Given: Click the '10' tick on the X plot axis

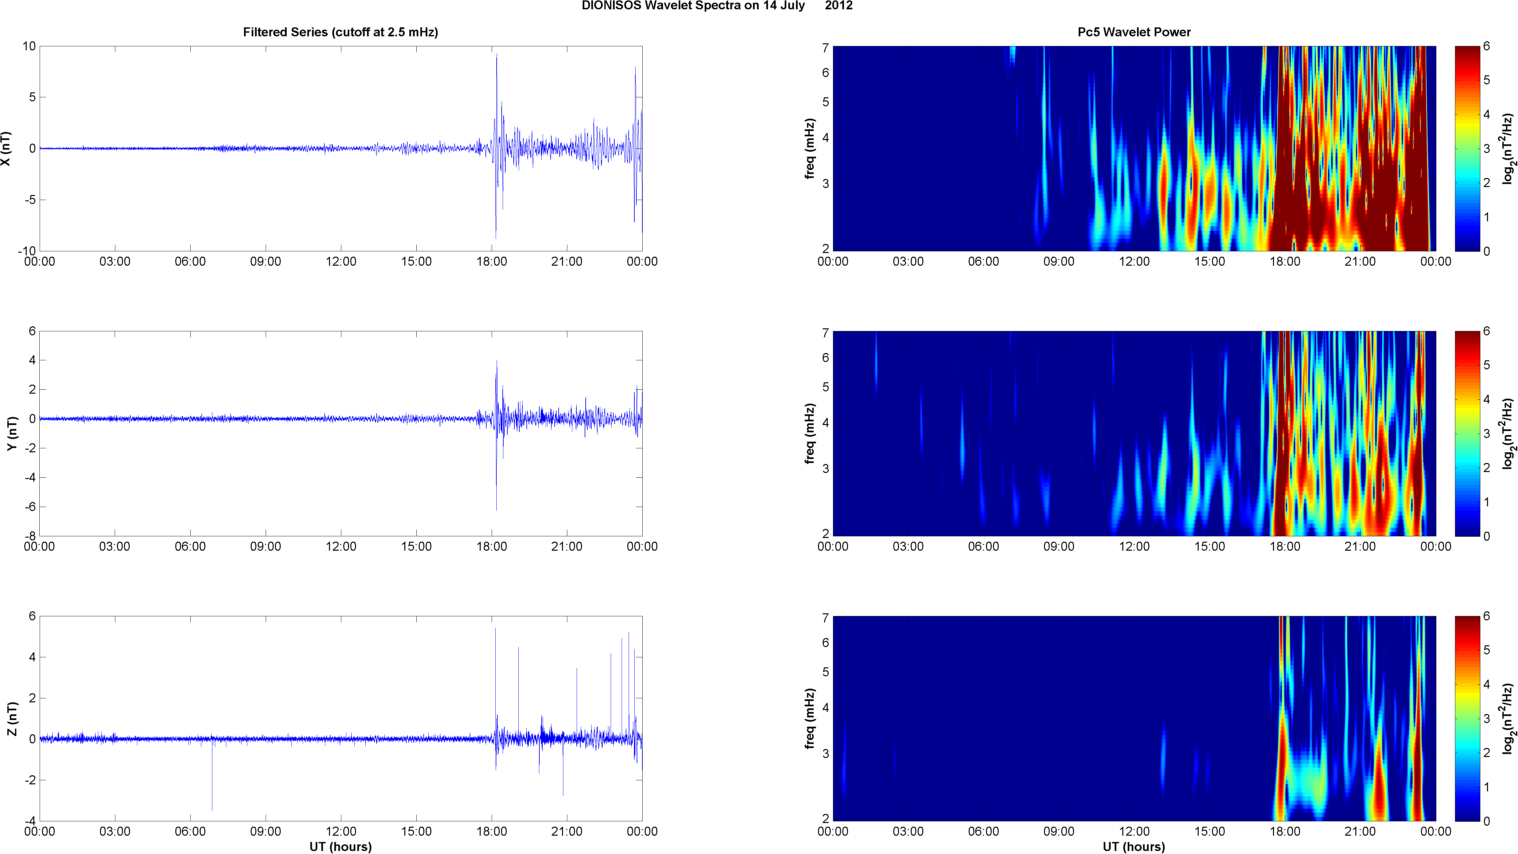Looking at the screenshot, I should 29,46.
